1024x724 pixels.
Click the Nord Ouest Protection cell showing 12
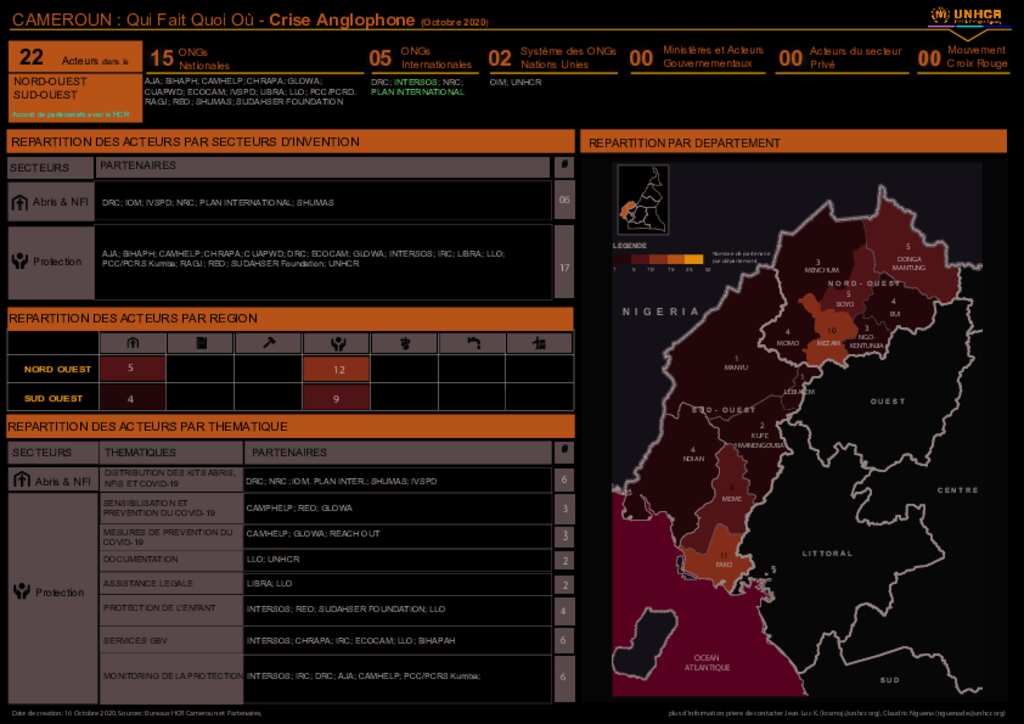pyautogui.click(x=338, y=369)
